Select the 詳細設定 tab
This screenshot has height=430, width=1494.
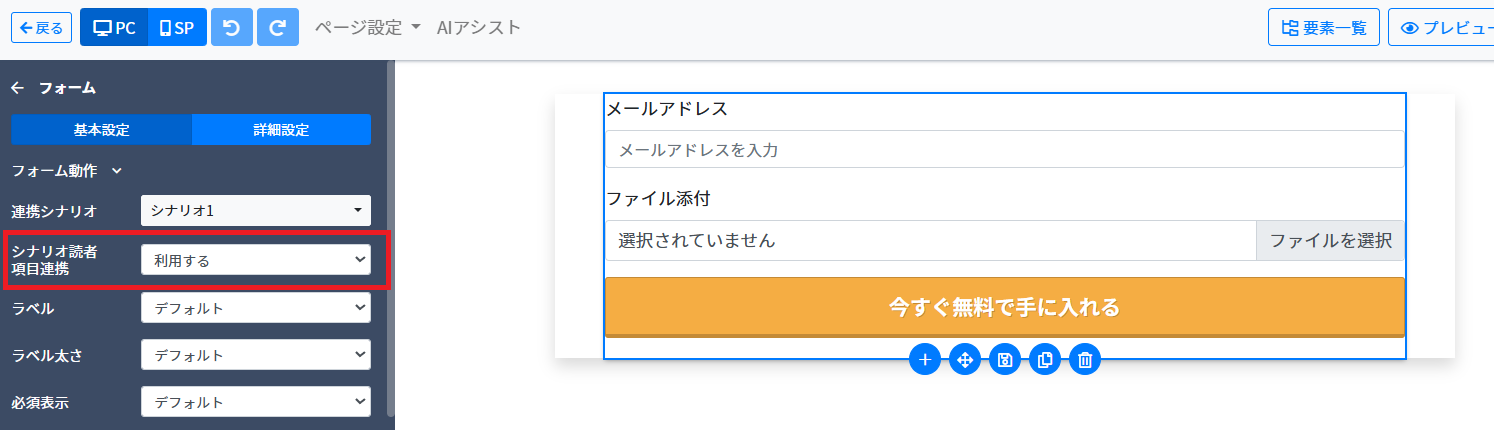pyautogui.click(x=281, y=130)
